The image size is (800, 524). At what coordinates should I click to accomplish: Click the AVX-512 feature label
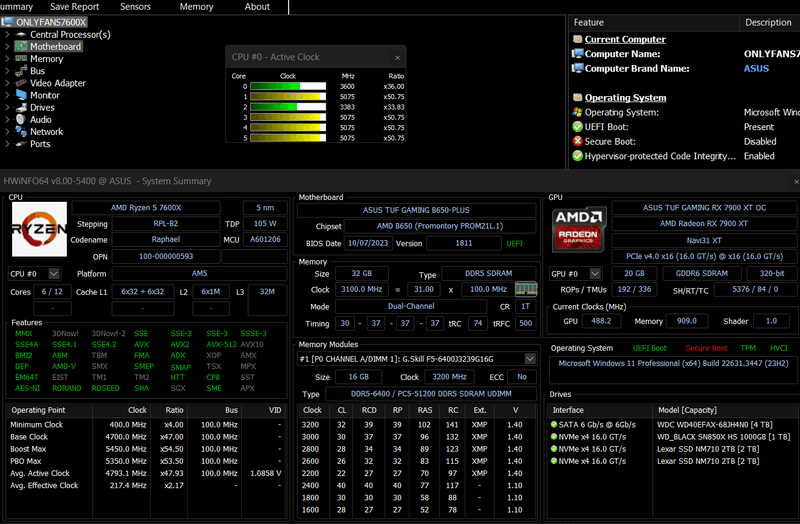click(221, 344)
